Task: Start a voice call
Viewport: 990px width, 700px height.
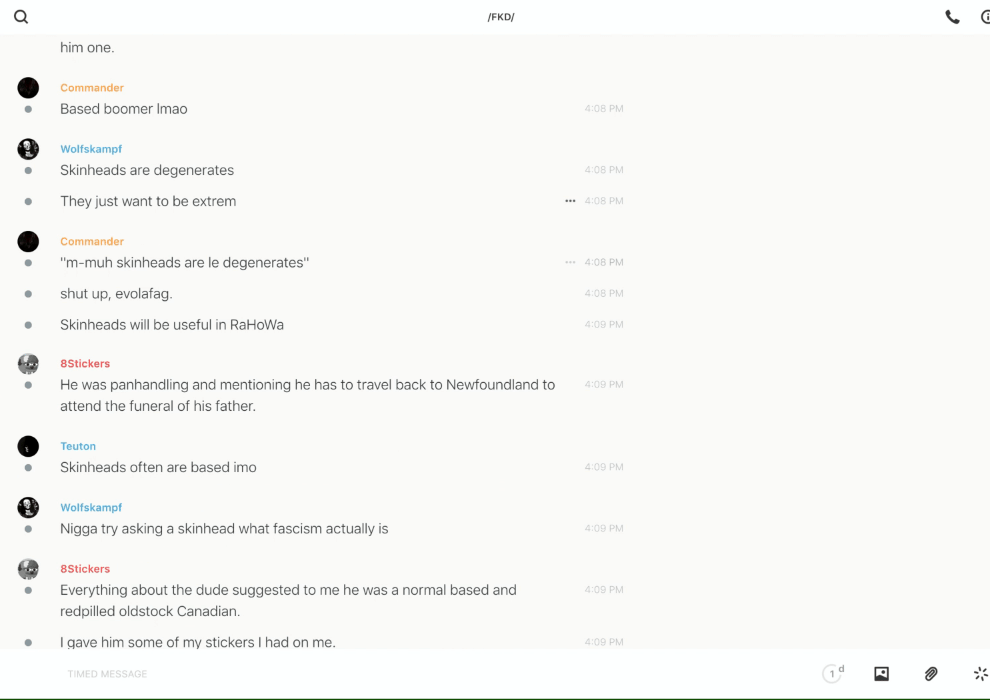Action: pos(952,17)
